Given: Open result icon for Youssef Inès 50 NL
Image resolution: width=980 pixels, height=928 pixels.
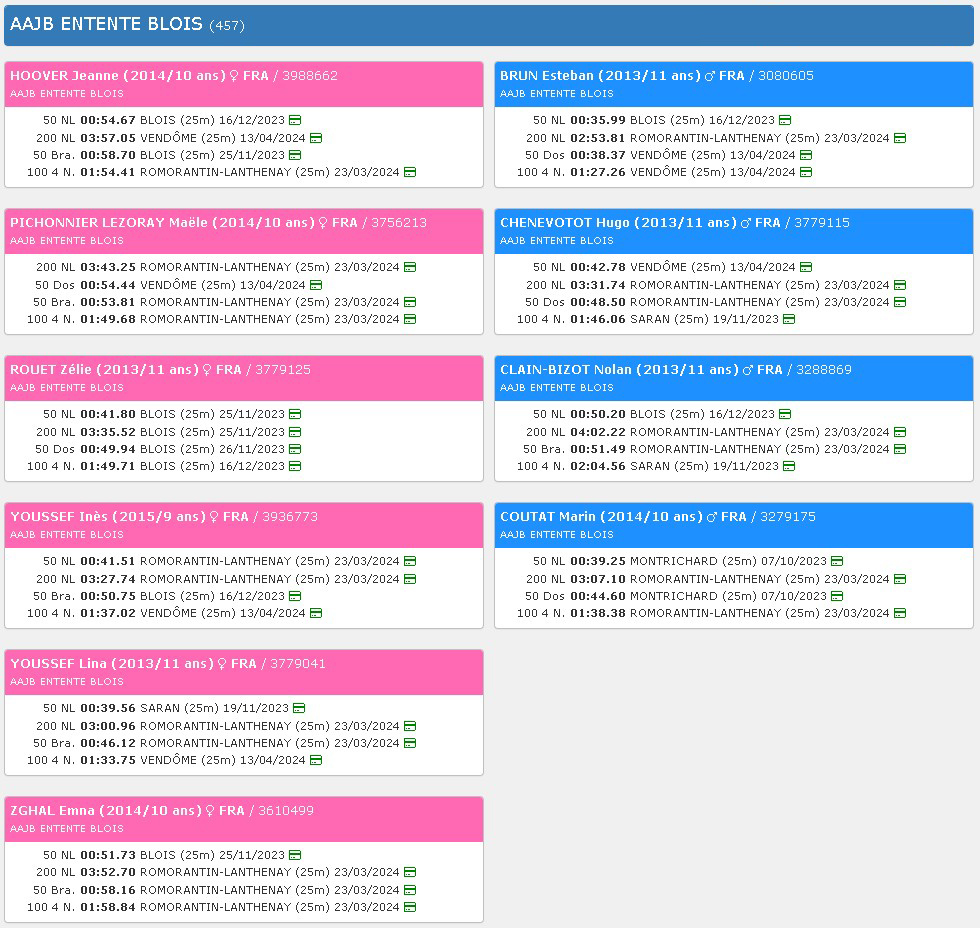Looking at the screenshot, I should [x=410, y=561].
